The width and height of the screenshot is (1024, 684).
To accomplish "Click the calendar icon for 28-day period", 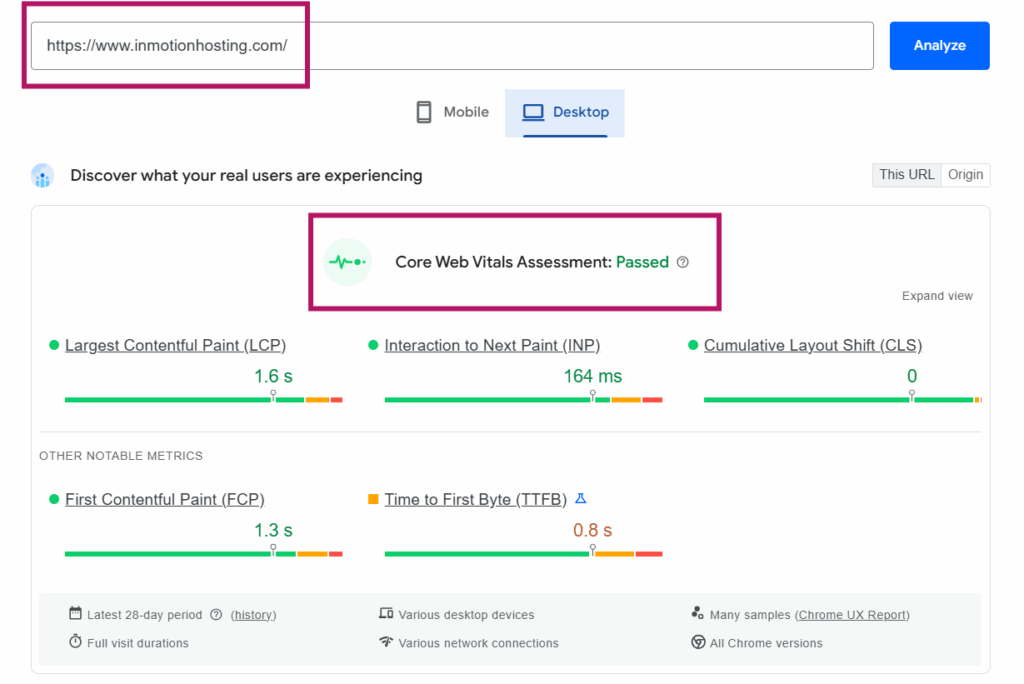I will [x=75, y=614].
